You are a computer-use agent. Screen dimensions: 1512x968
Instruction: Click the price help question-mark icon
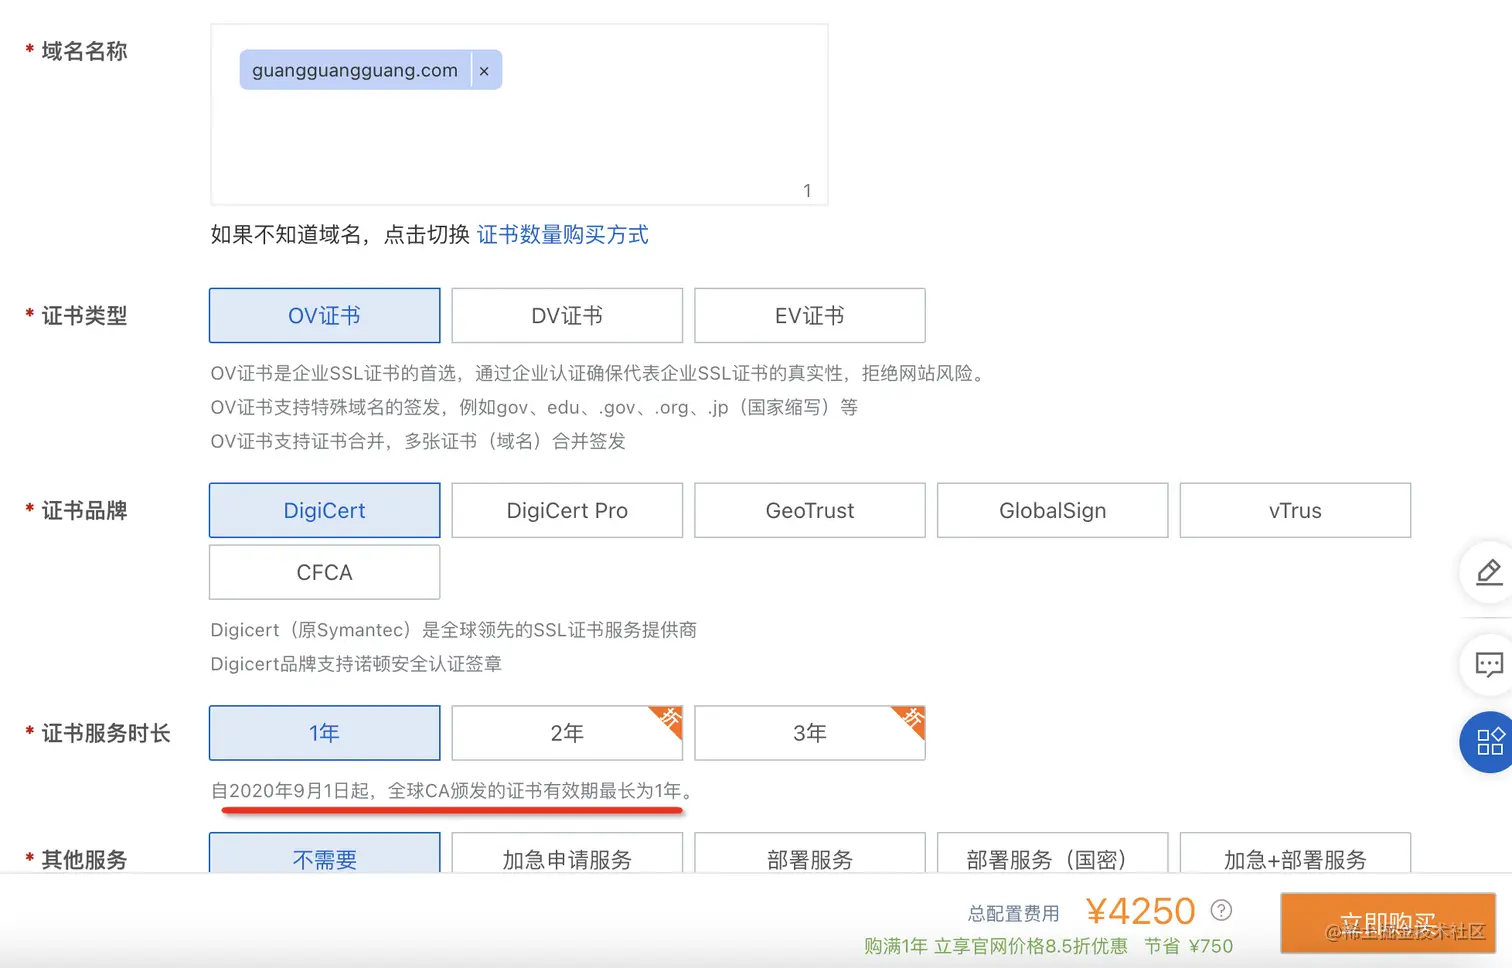(x=1221, y=911)
